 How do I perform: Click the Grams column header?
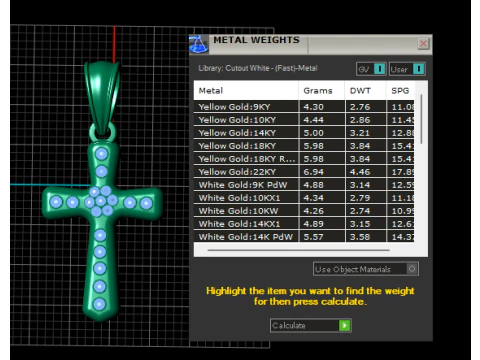point(322,91)
